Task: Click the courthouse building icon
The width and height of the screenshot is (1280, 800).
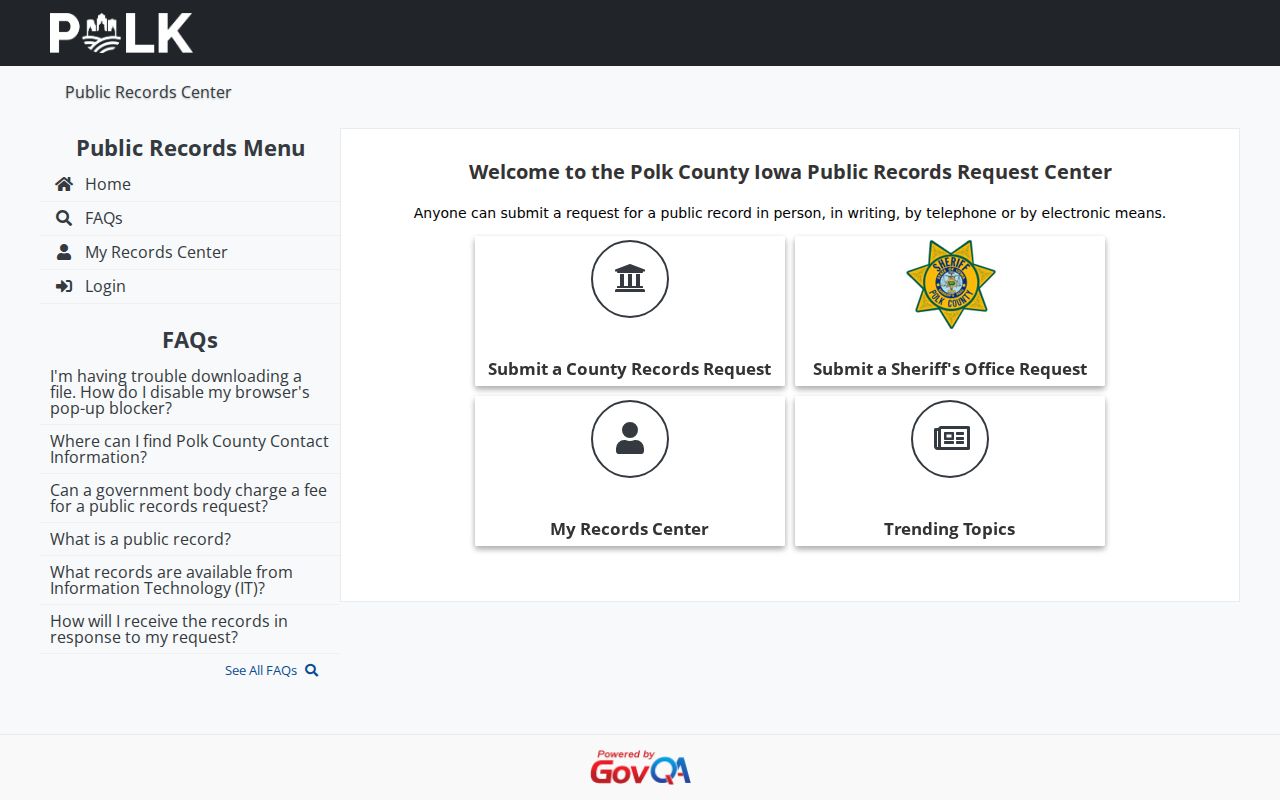Action: (630, 279)
